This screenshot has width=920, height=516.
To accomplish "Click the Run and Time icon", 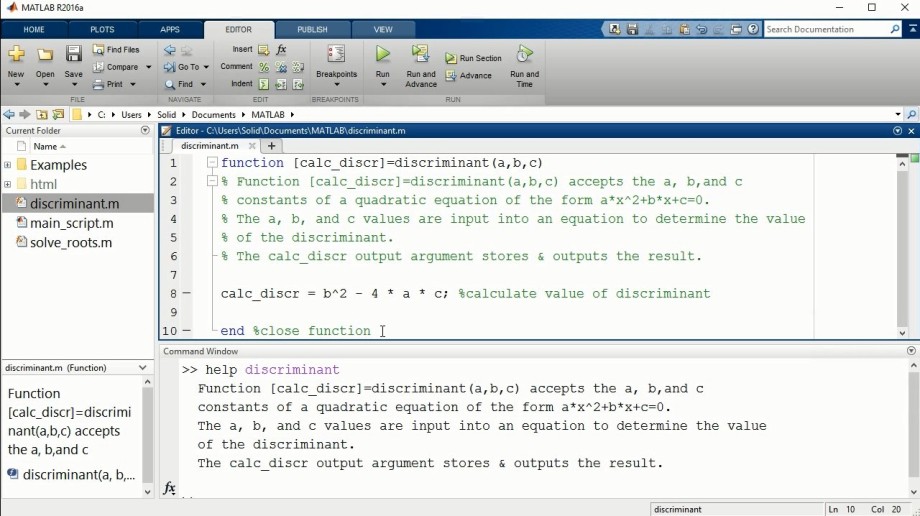I will (x=524, y=55).
